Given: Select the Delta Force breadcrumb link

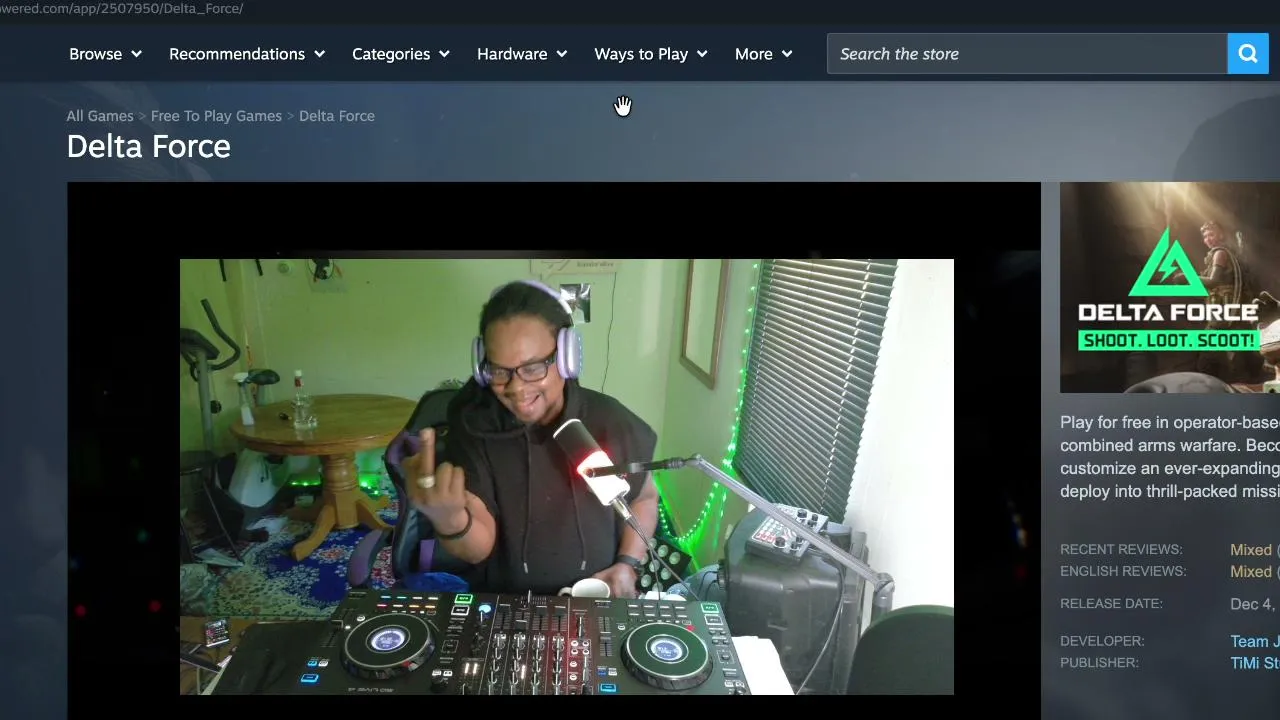Looking at the screenshot, I should (337, 116).
